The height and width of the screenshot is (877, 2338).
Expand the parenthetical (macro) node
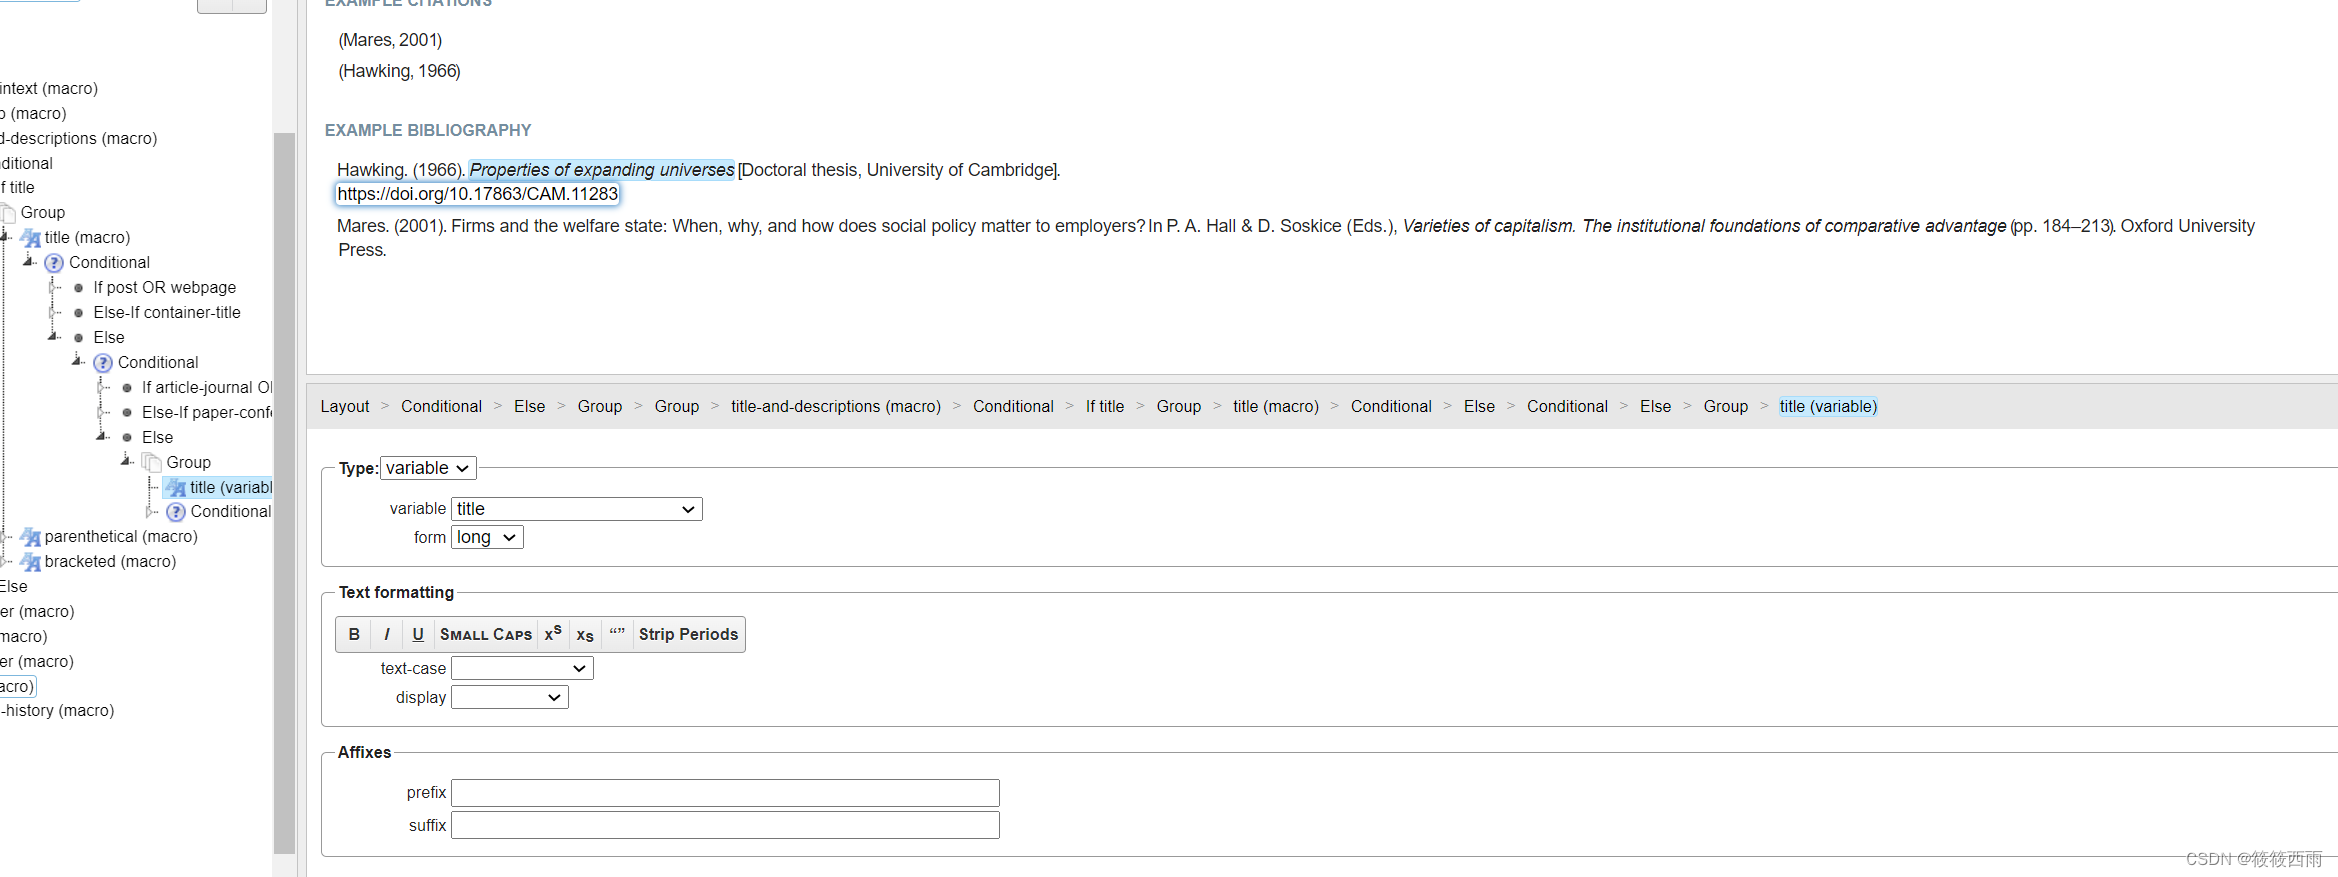click(6, 536)
